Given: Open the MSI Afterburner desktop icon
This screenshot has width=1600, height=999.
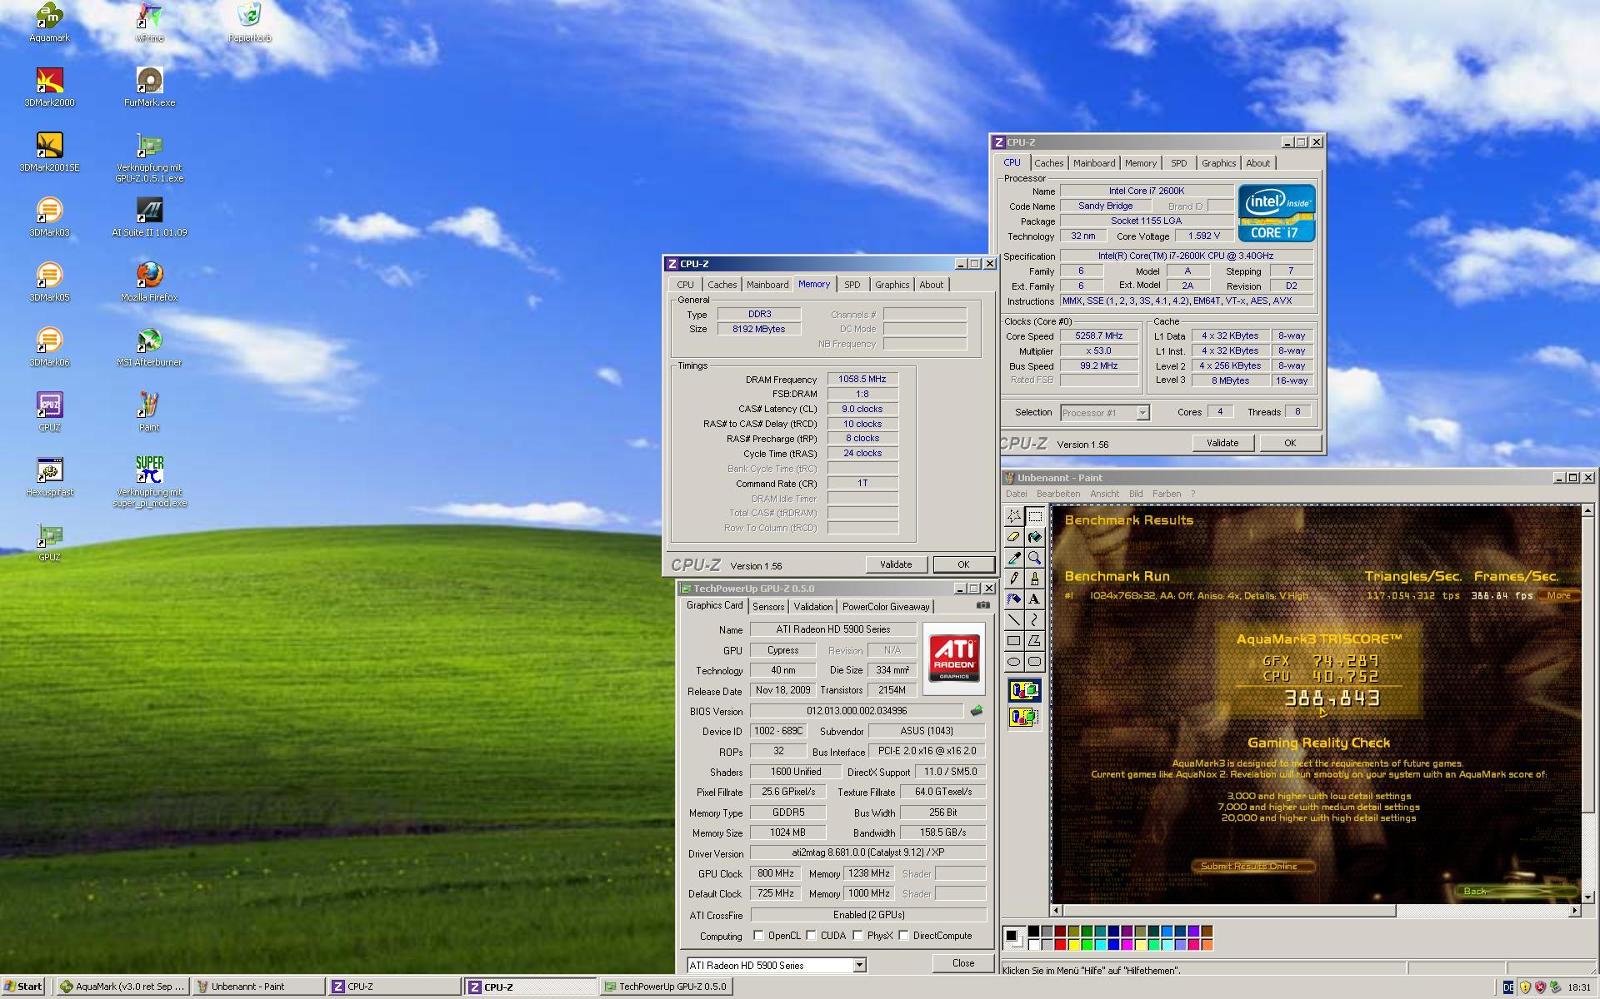Looking at the screenshot, I should tap(149, 347).
